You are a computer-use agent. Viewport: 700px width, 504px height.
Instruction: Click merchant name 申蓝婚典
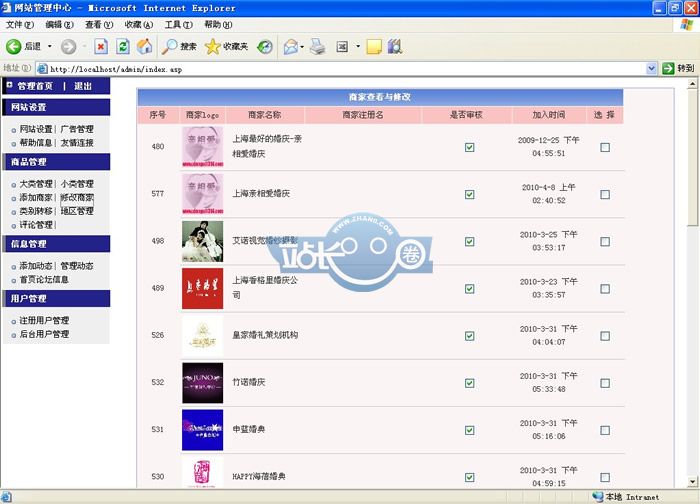(x=249, y=429)
